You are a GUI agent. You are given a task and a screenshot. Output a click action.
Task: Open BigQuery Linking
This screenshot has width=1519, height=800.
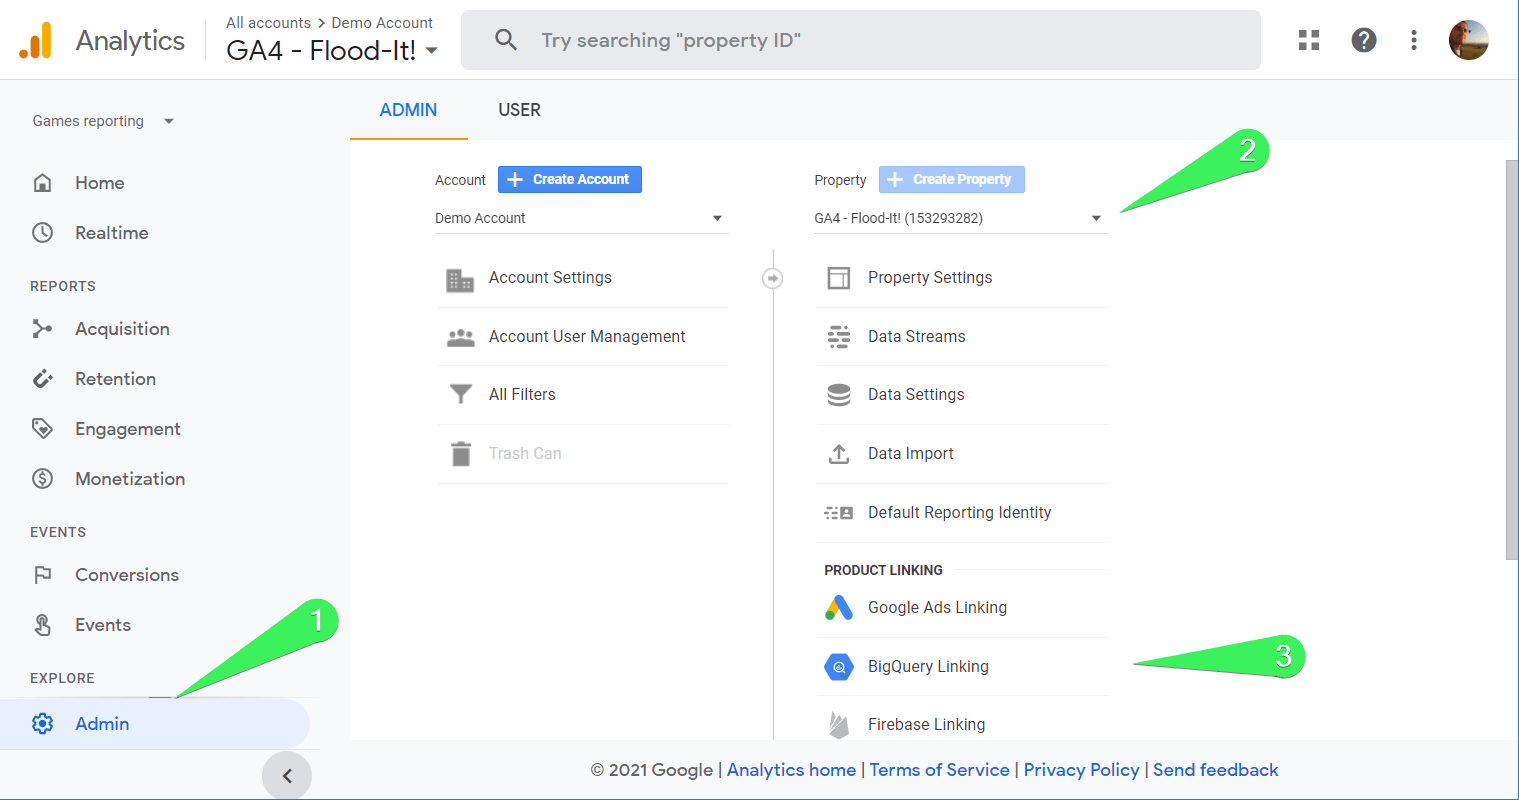(x=928, y=666)
